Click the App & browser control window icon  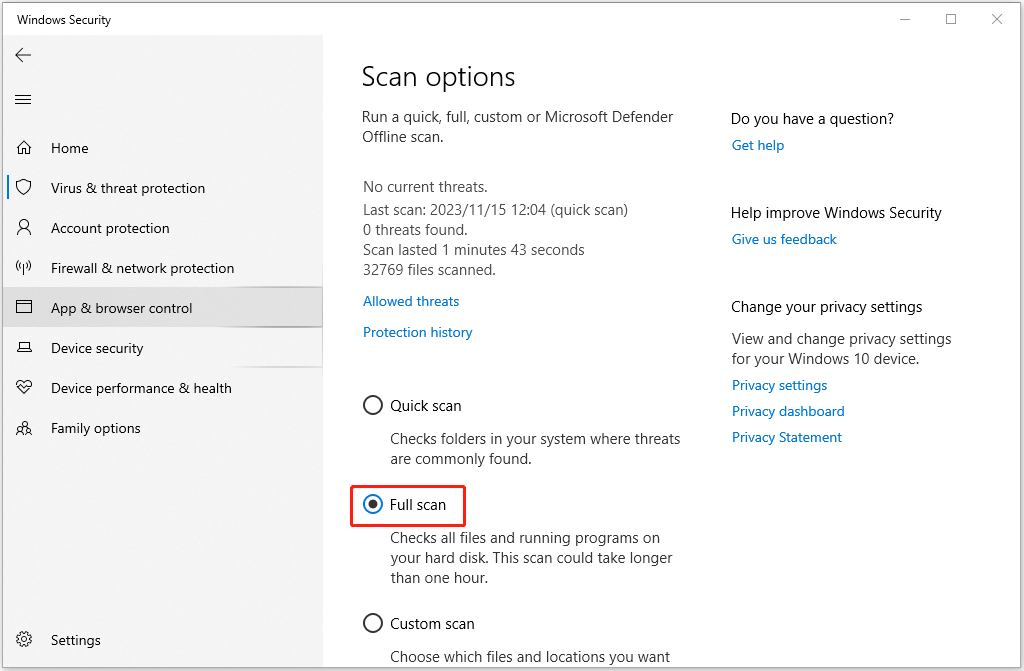pyautogui.click(x=24, y=308)
